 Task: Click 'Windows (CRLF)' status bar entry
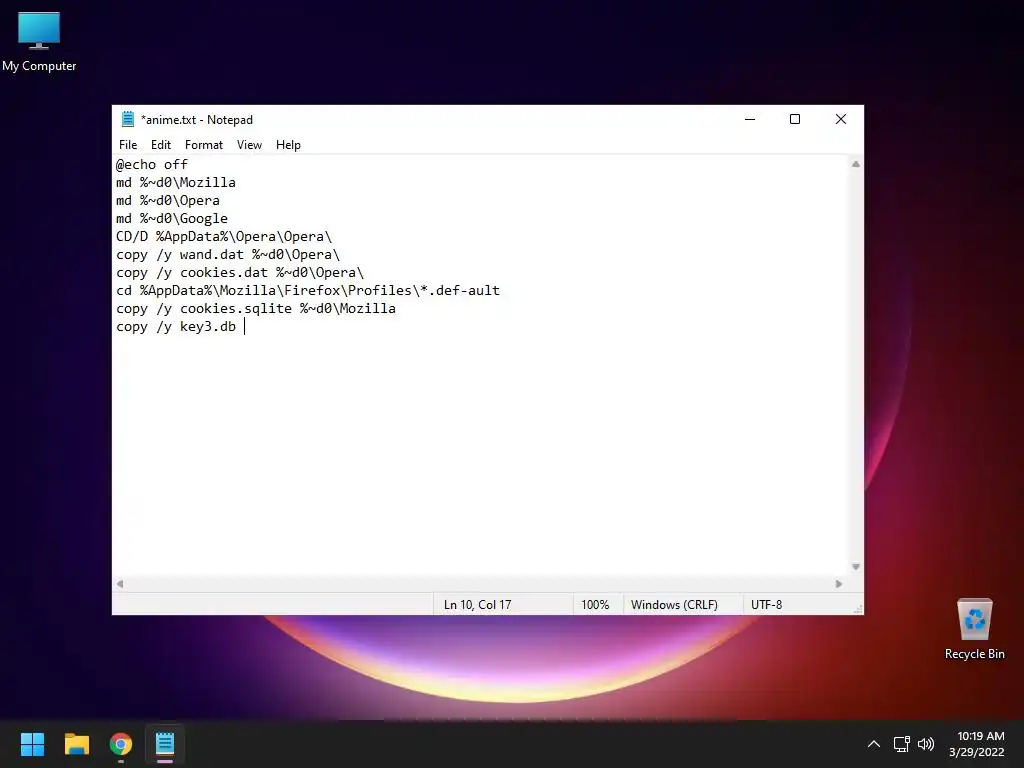[674, 605]
